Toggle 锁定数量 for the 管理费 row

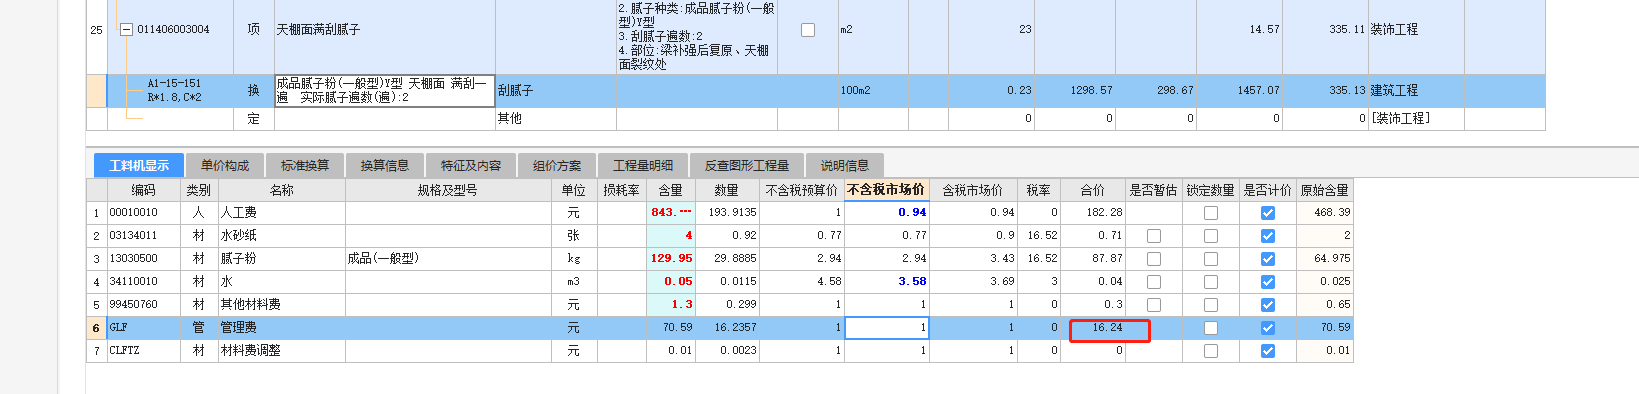click(x=1211, y=328)
